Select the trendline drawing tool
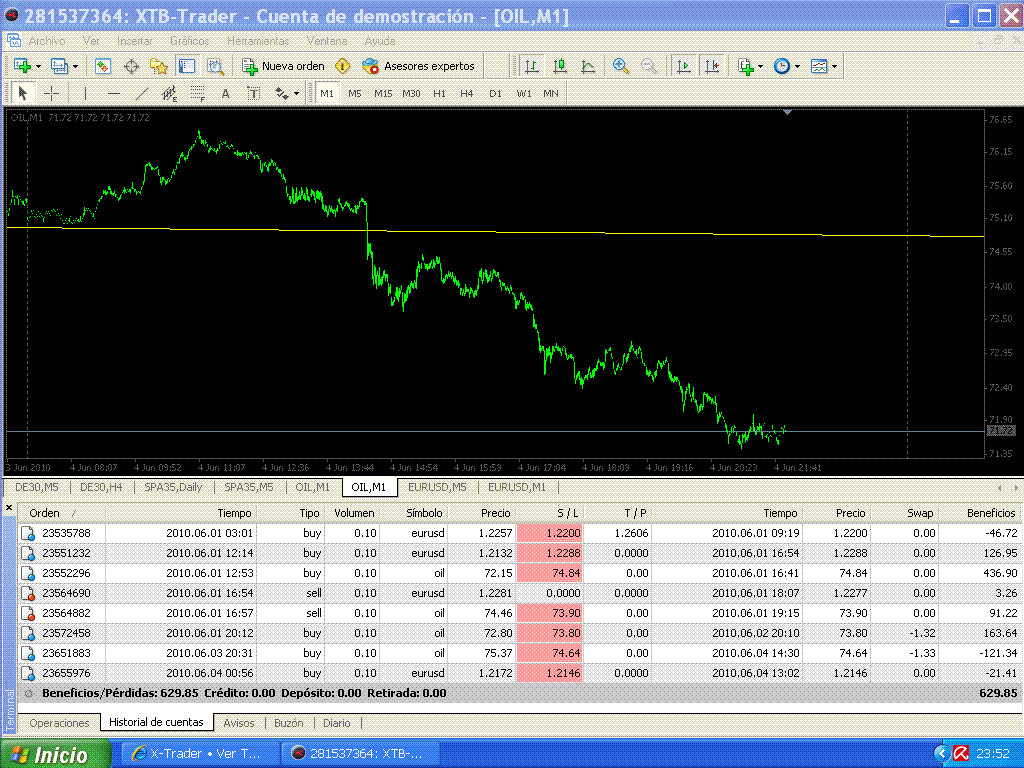This screenshot has height=768, width=1024. [x=141, y=93]
